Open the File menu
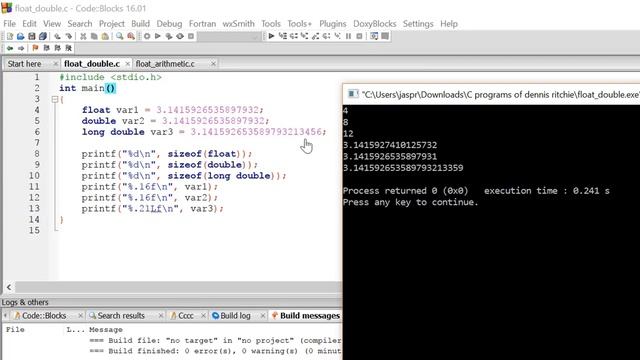 (9, 24)
